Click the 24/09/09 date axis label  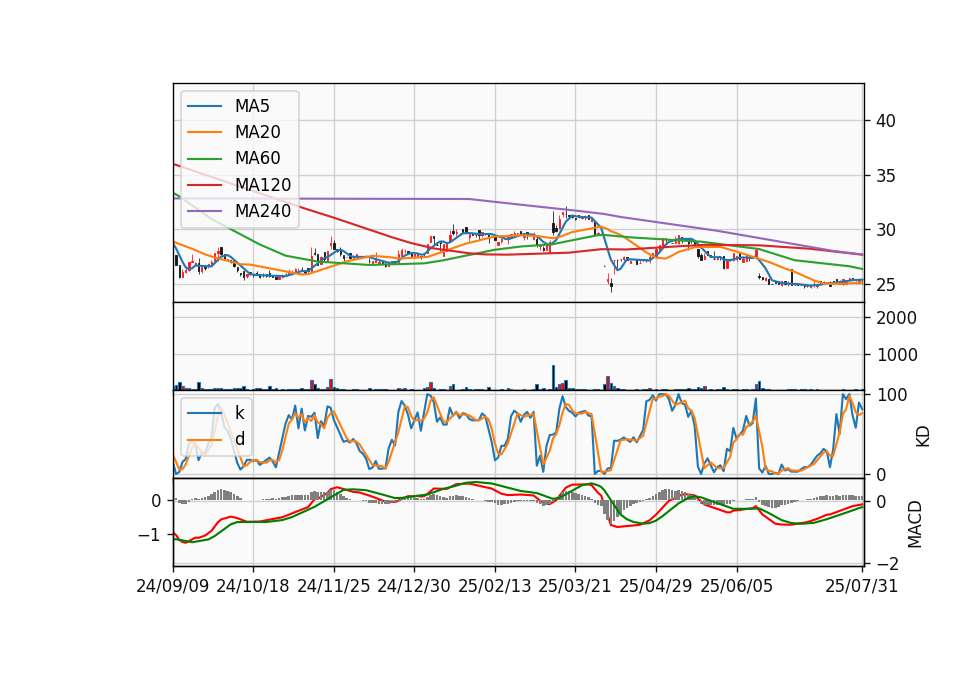(x=173, y=586)
